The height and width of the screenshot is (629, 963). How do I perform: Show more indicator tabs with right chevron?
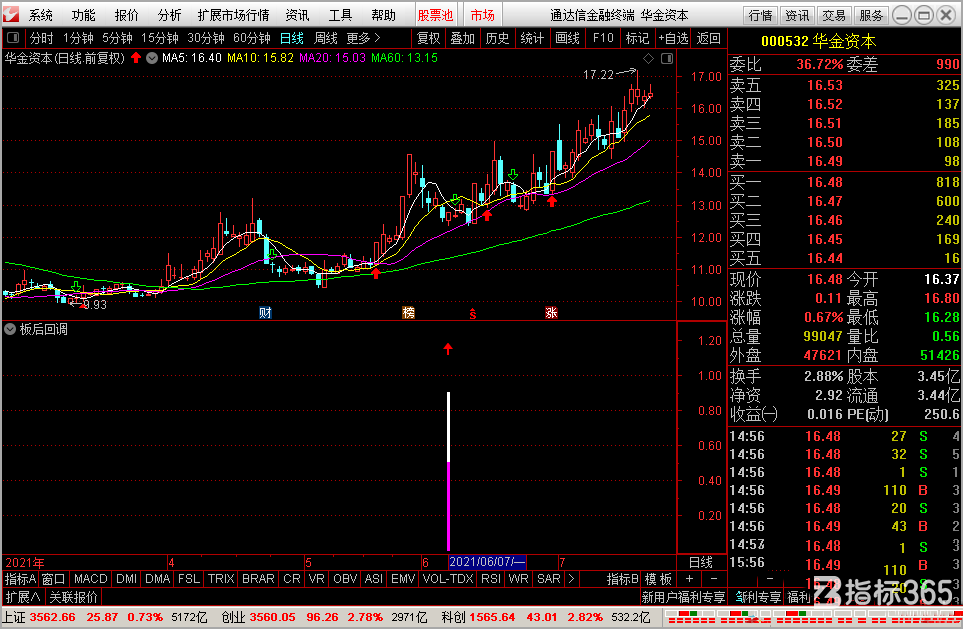(x=571, y=579)
